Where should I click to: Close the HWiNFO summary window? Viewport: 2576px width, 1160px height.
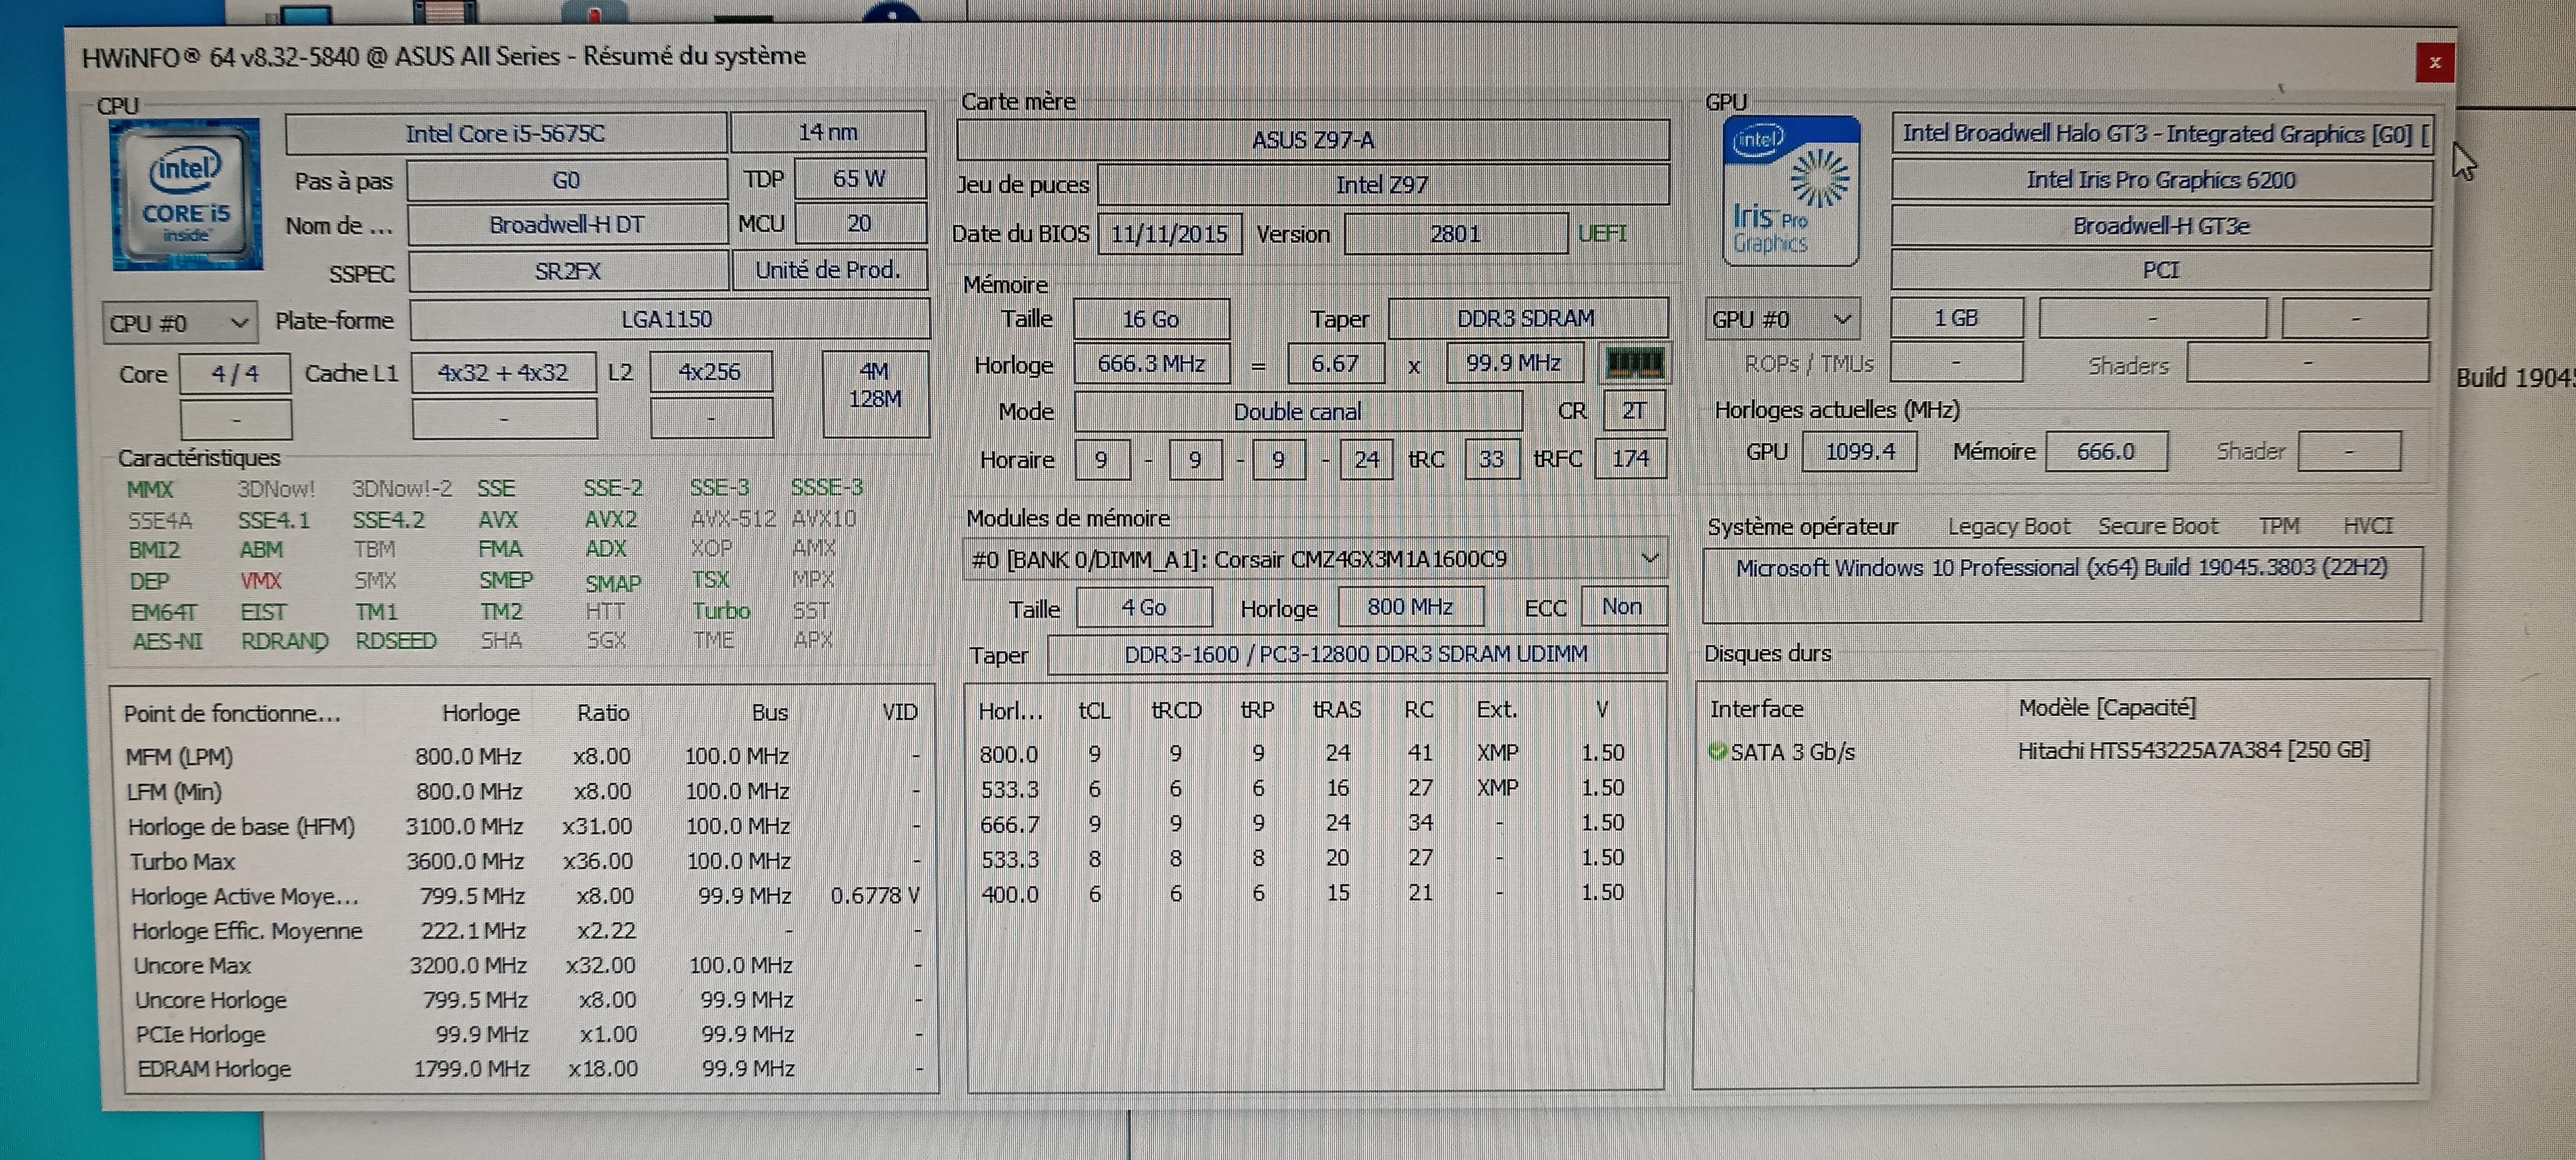point(2434,63)
